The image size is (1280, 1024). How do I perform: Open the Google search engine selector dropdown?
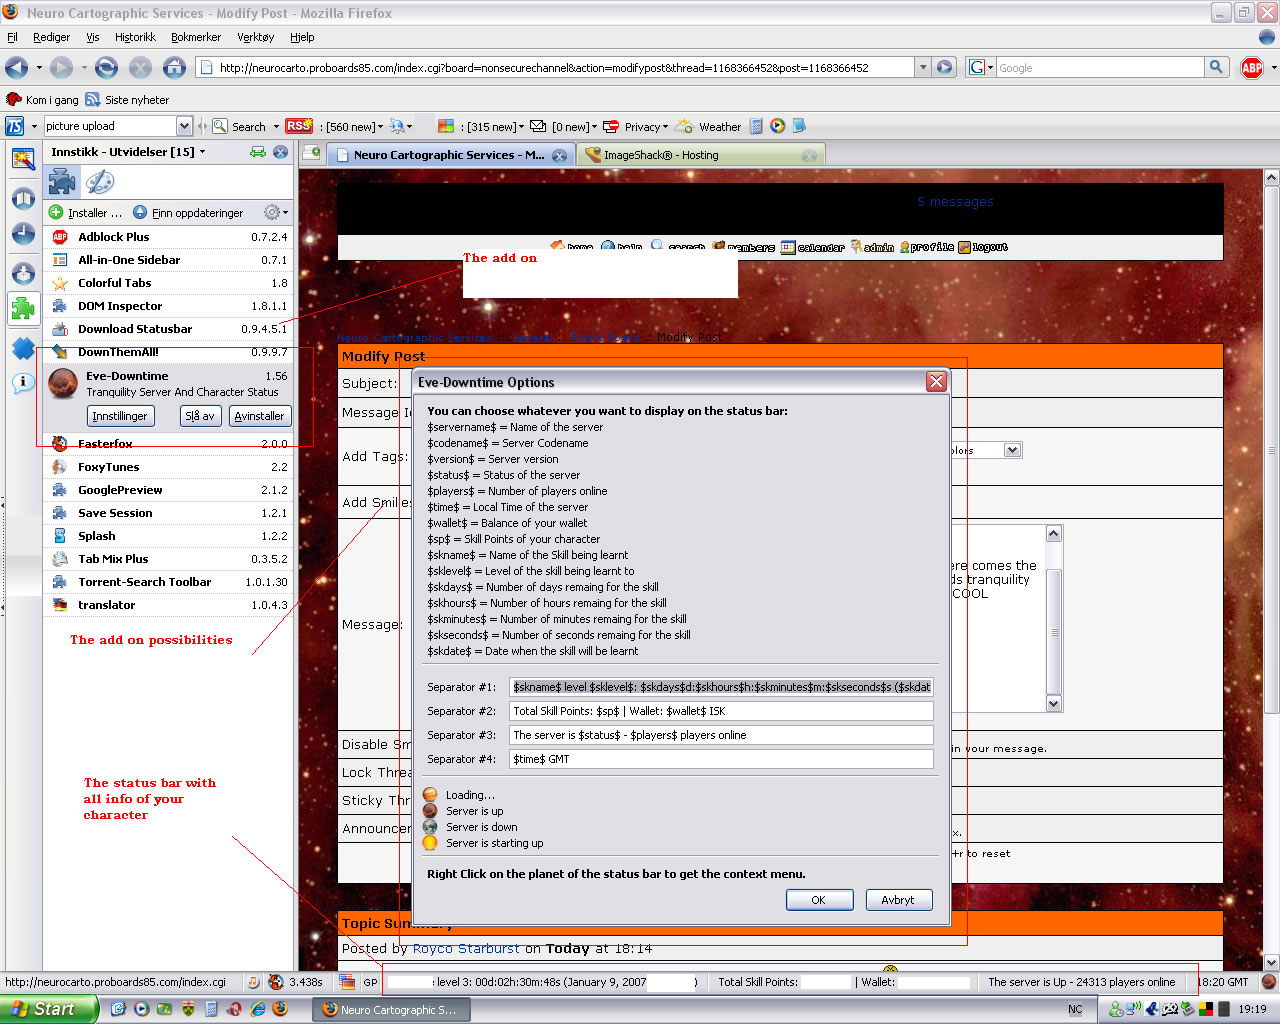[981, 68]
